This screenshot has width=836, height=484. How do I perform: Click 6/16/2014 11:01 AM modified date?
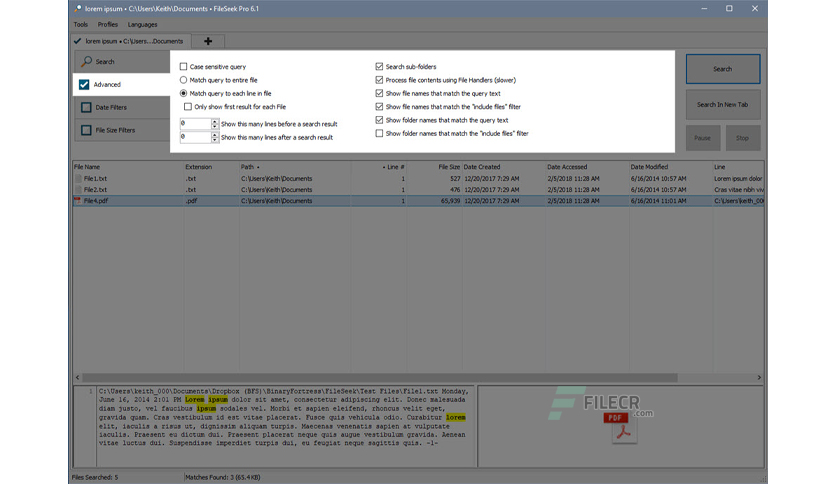pyautogui.click(x=658, y=201)
